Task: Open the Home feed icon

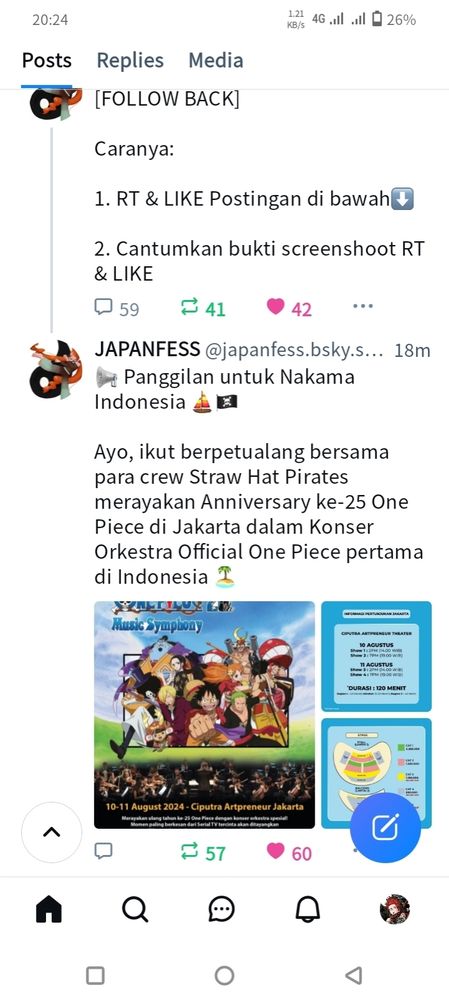Action: pos(48,909)
